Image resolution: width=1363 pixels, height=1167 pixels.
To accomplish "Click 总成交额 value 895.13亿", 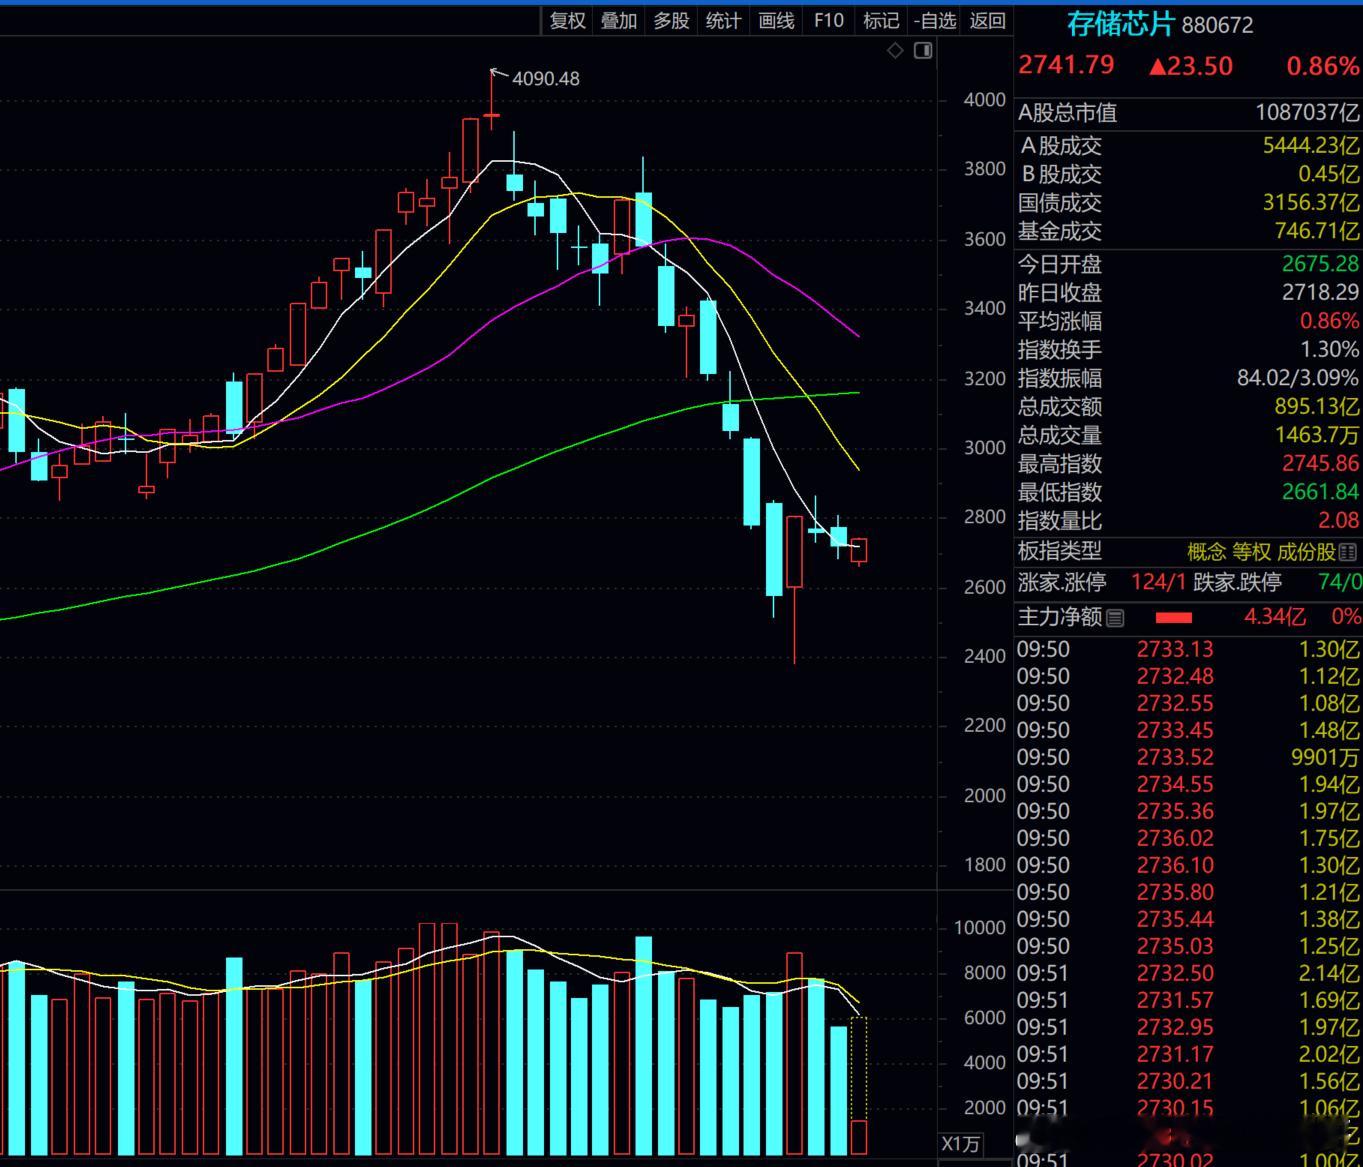I will point(1317,406).
